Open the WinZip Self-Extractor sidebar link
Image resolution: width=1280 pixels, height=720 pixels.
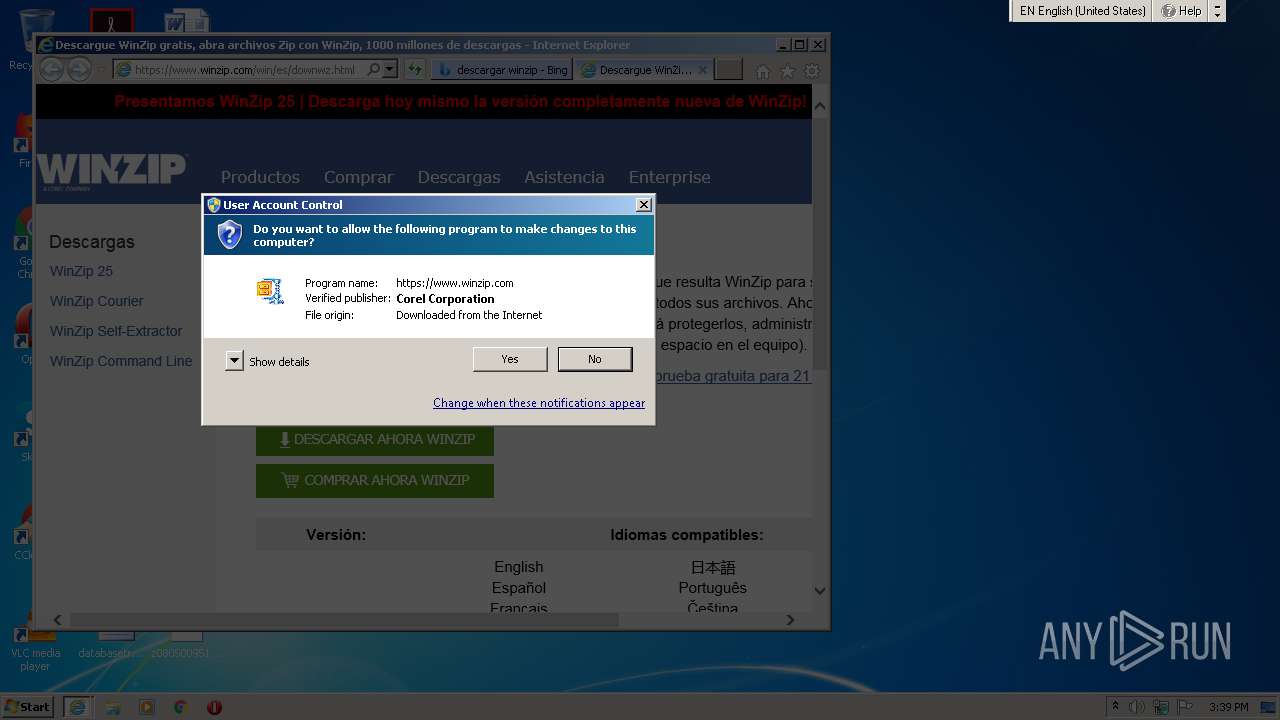116,331
